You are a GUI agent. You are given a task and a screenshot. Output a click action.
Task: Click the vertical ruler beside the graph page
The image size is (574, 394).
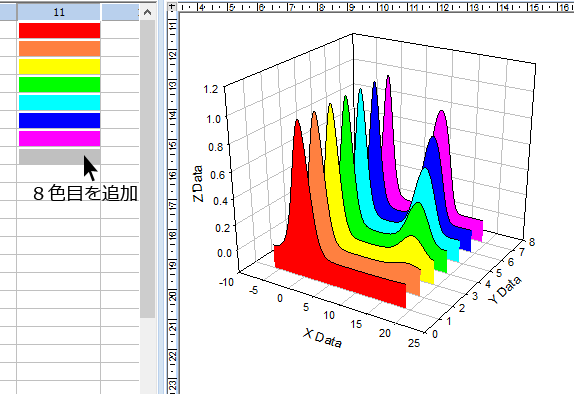pos(172,202)
